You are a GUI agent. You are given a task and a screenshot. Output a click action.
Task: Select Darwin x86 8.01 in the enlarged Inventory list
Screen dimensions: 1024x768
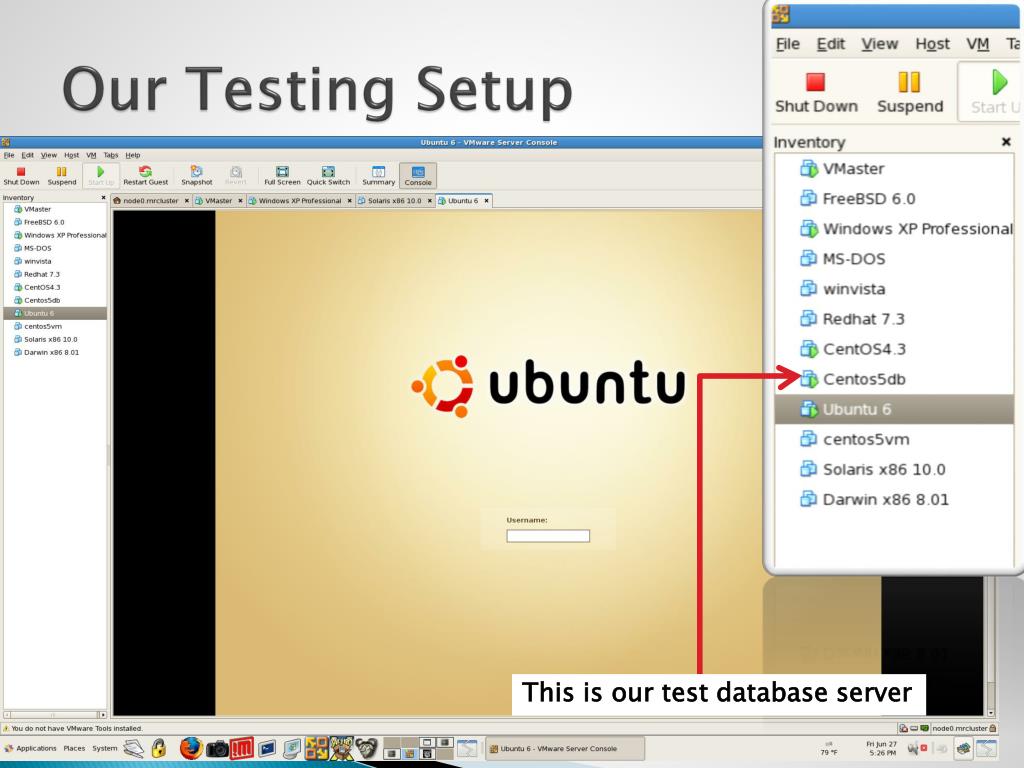(895, 499)
